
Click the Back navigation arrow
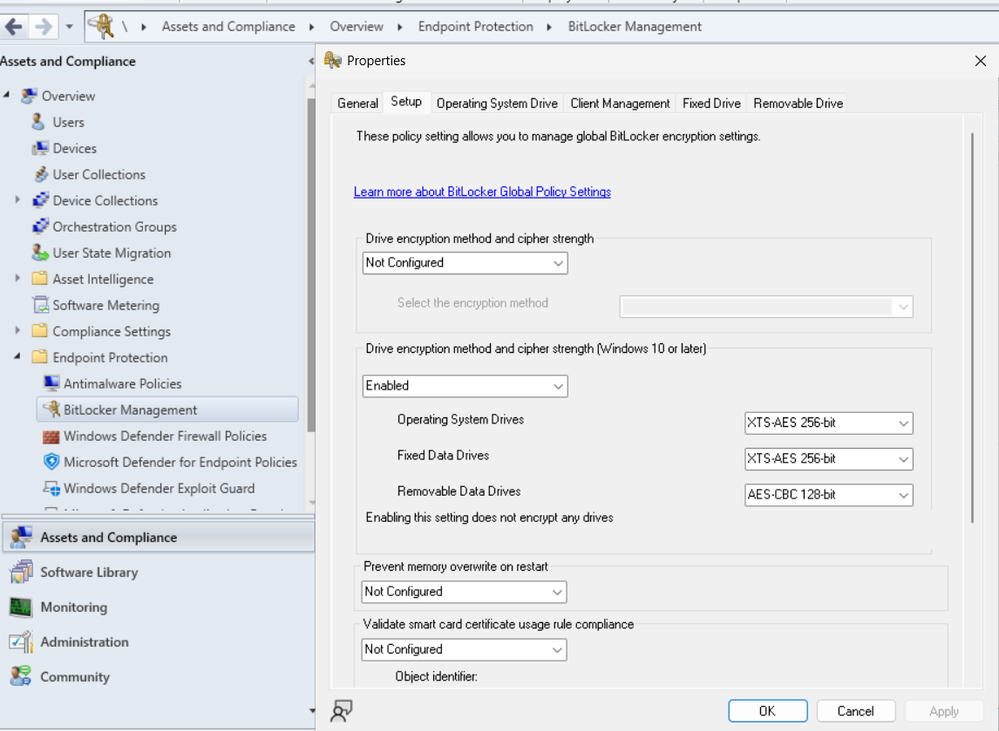pyautogui.click(x=13, y=27)
